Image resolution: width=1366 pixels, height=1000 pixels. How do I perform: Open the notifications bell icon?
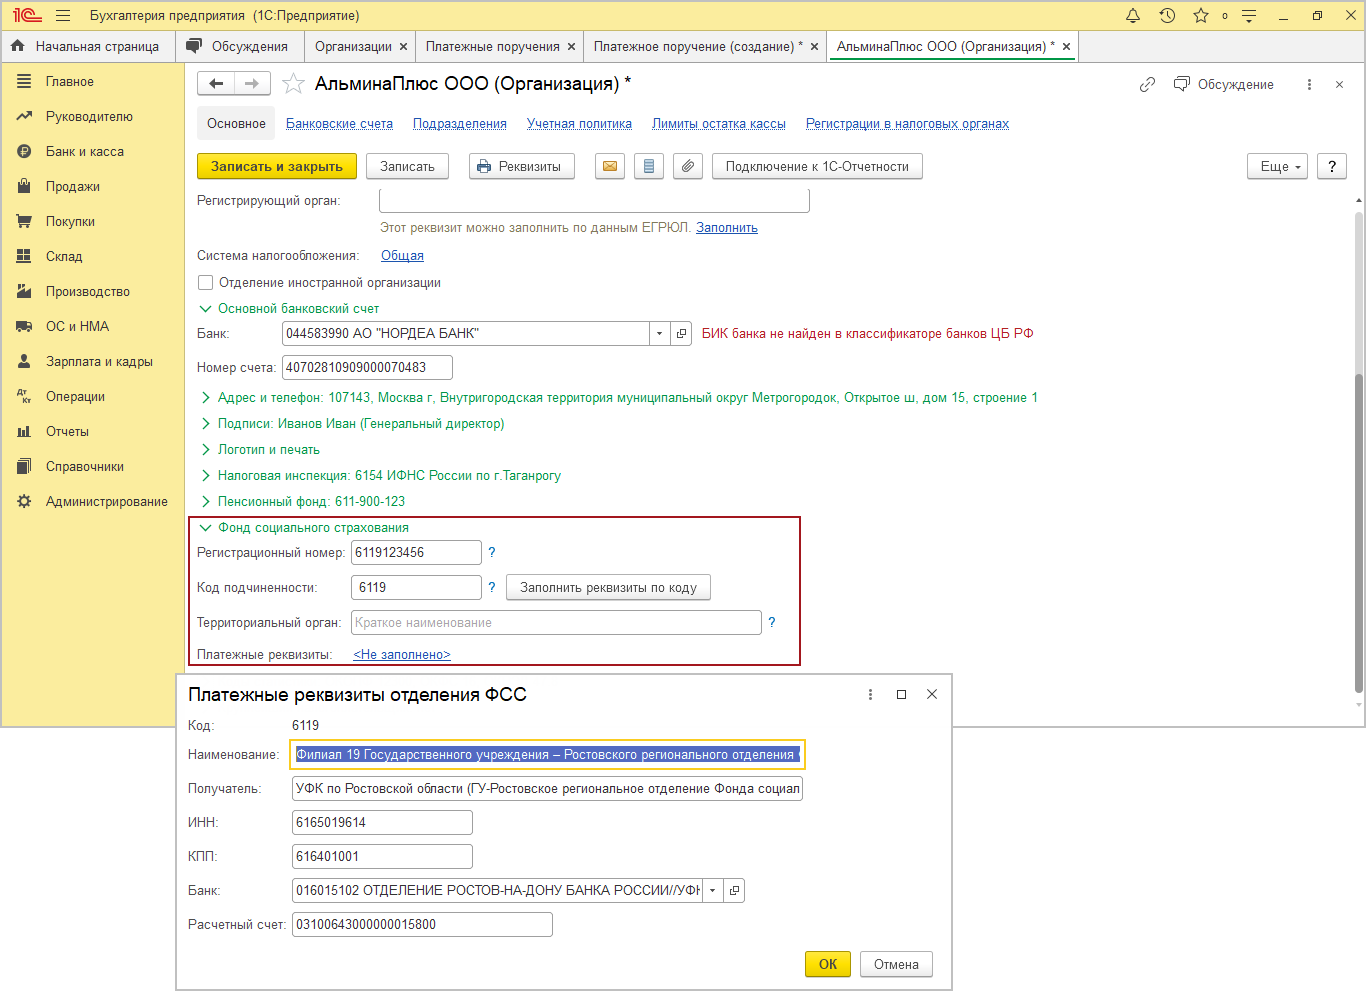(1133, 16)
